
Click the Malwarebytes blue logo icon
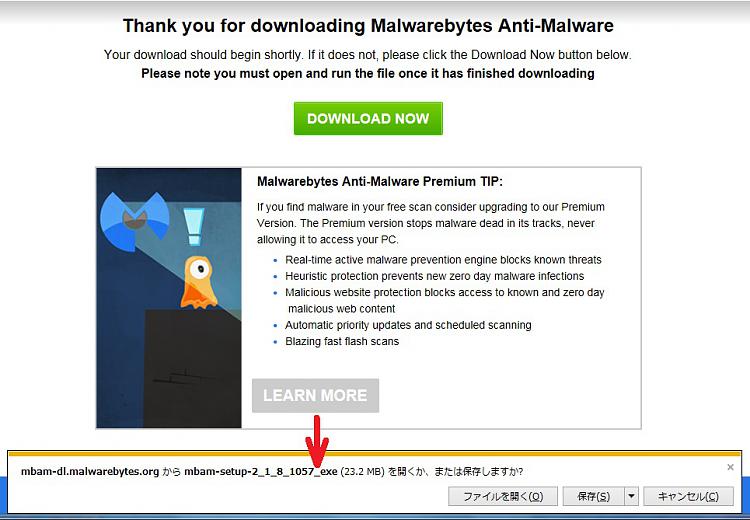[135, 222]
